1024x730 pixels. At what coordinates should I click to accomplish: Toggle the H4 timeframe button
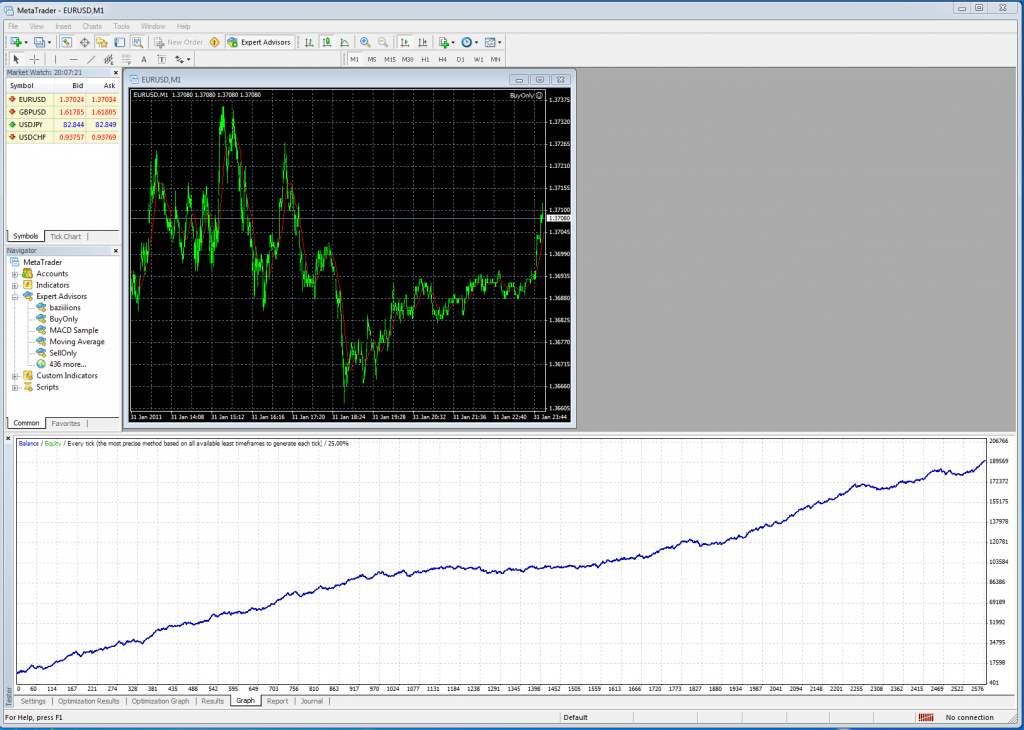click(x=442, y=59)
